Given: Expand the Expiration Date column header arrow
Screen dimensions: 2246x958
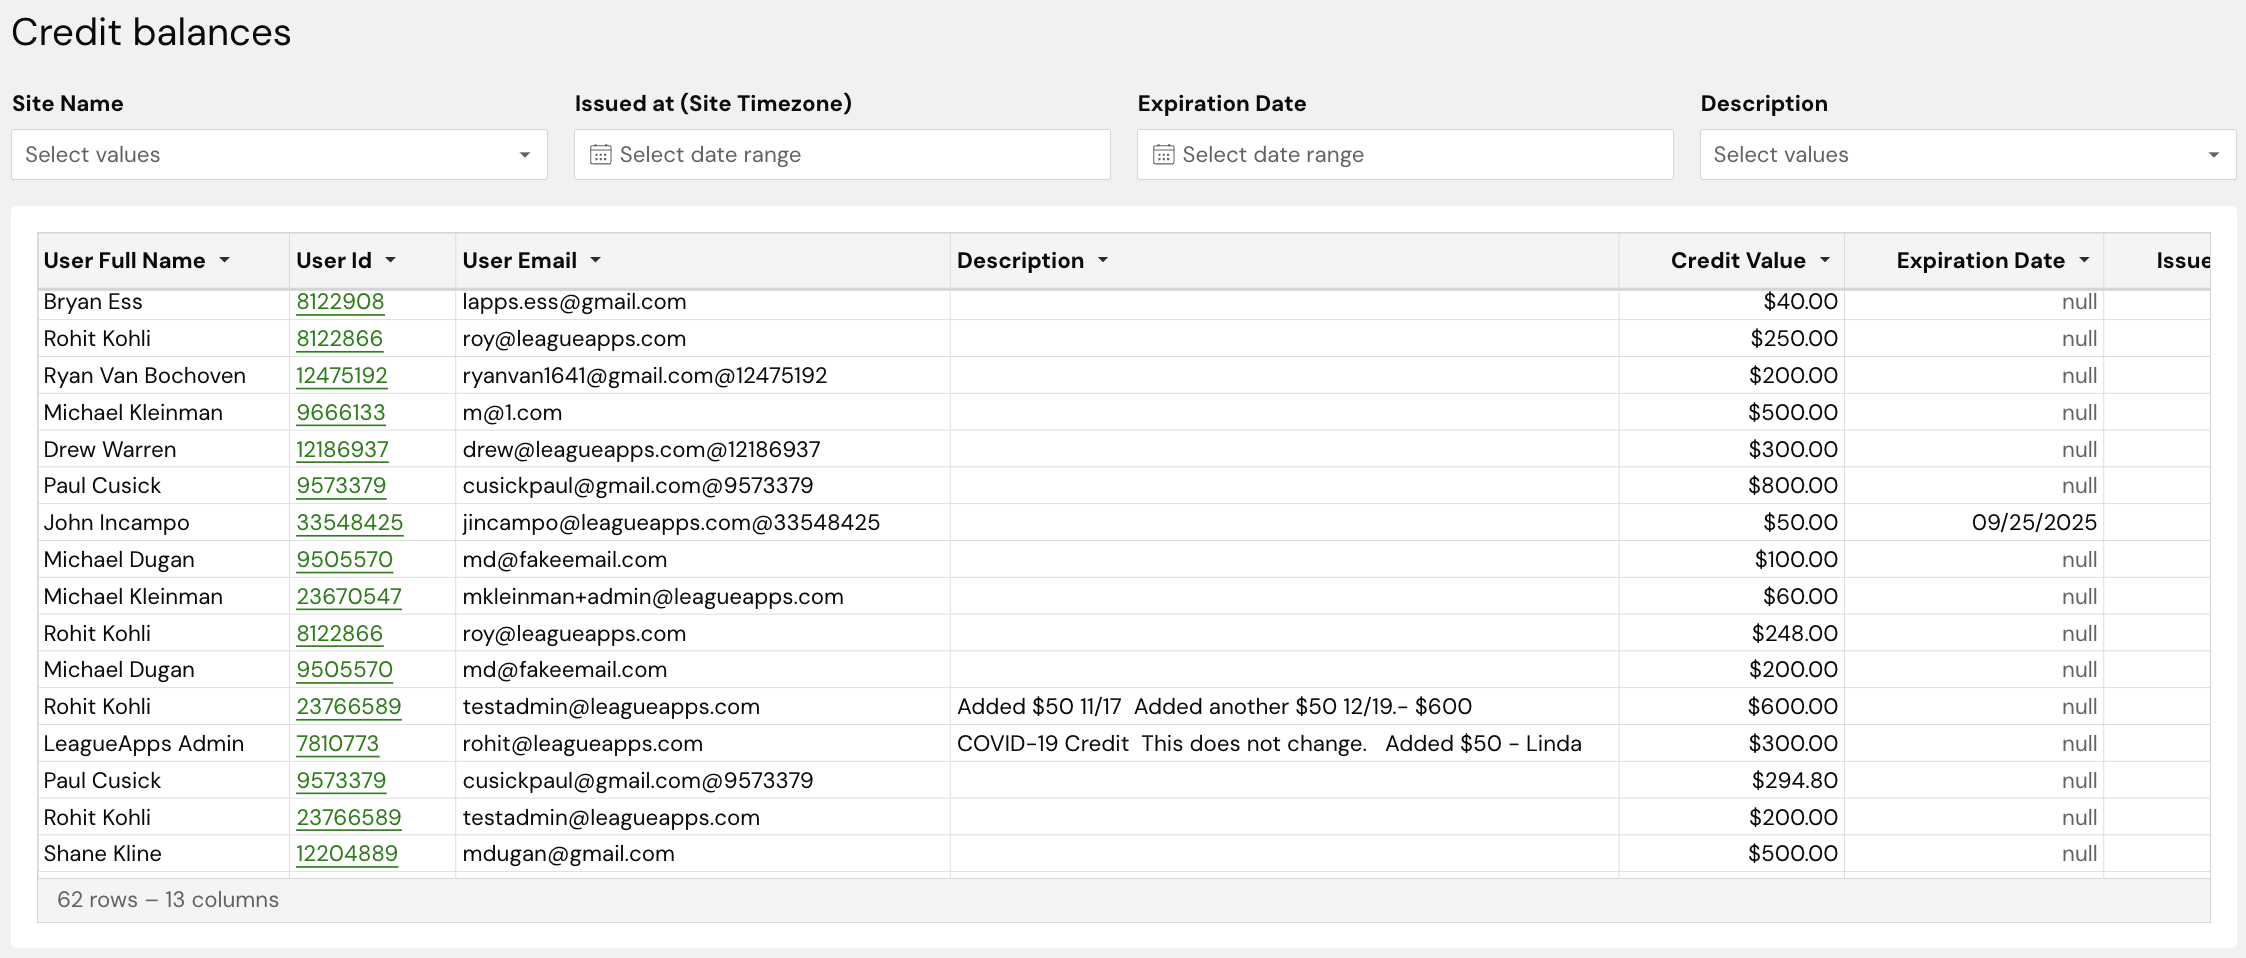Looking at the screenshot, I should click(x=2084, y=260).
